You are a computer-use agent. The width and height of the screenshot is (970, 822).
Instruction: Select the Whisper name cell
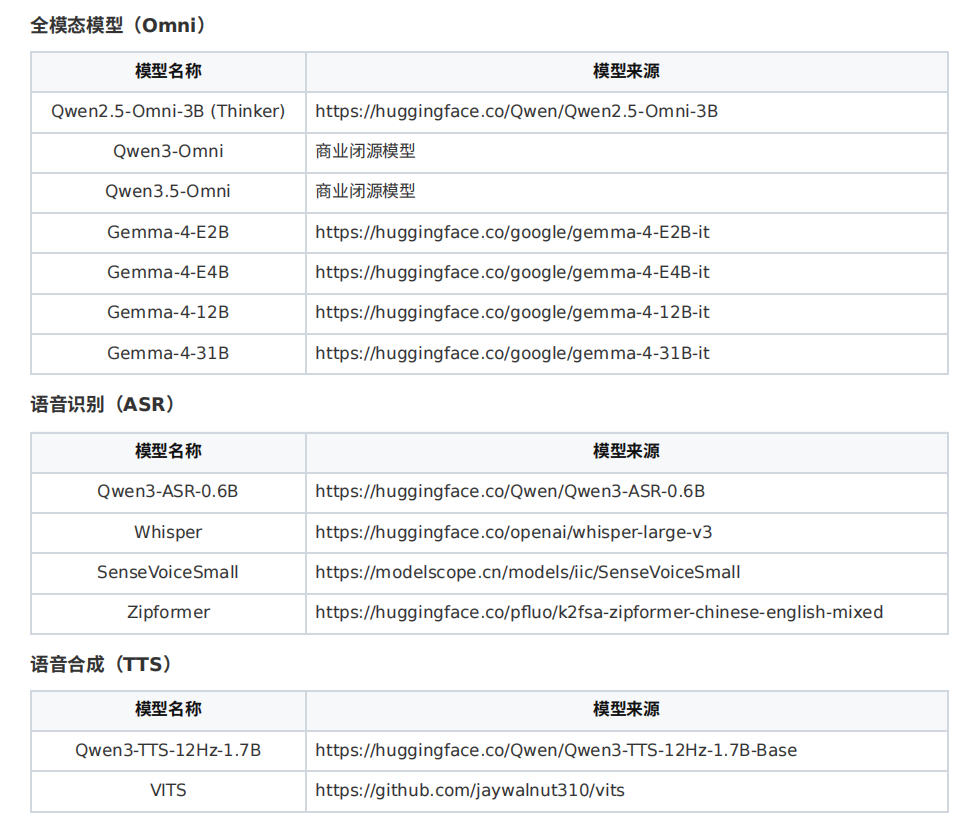pyautogui.click(x=168, y=533)
